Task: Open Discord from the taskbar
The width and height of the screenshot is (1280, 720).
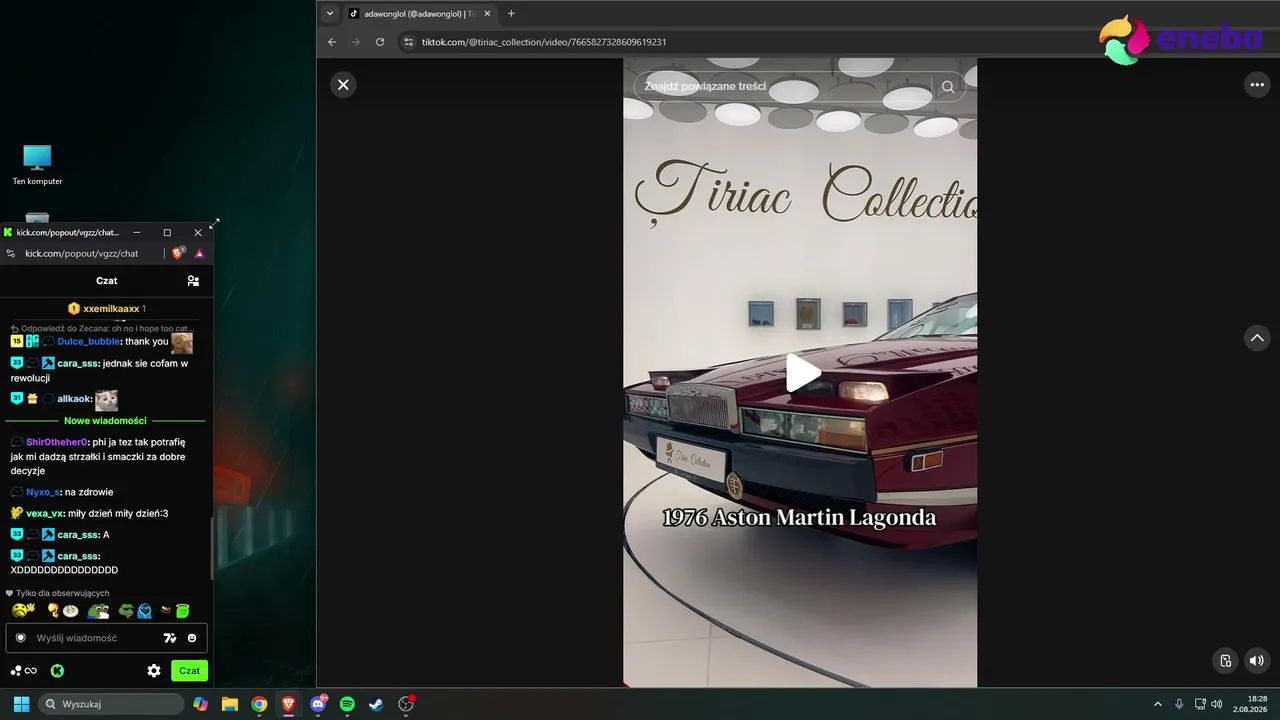Action: click(318, 704)
